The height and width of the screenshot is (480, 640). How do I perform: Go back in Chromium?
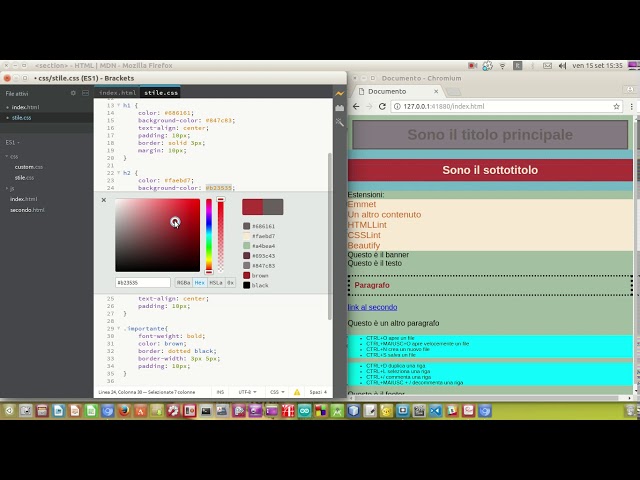[x=356, y=106]
